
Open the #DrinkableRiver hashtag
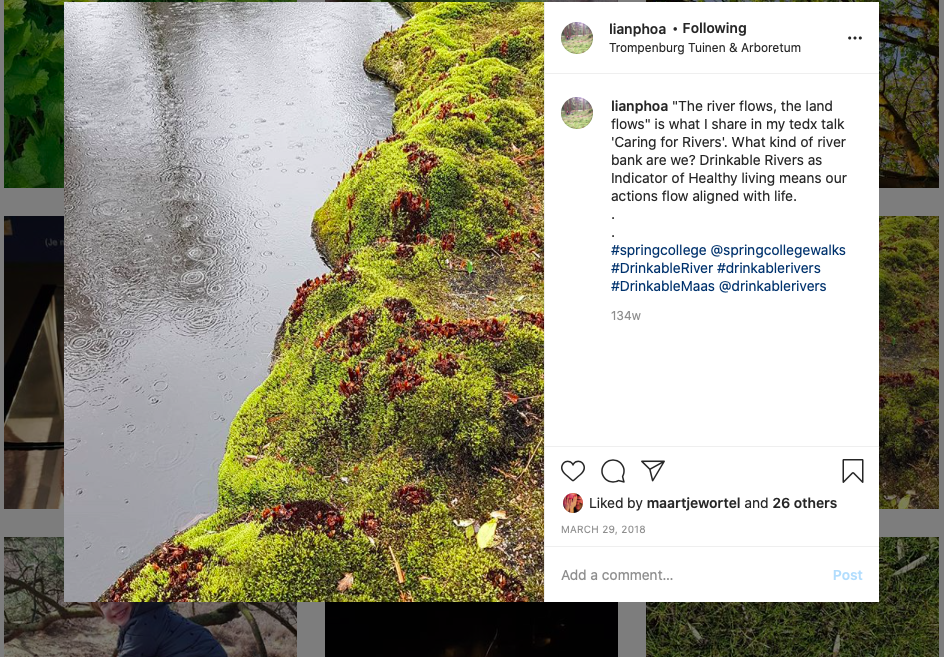point(662,268)
